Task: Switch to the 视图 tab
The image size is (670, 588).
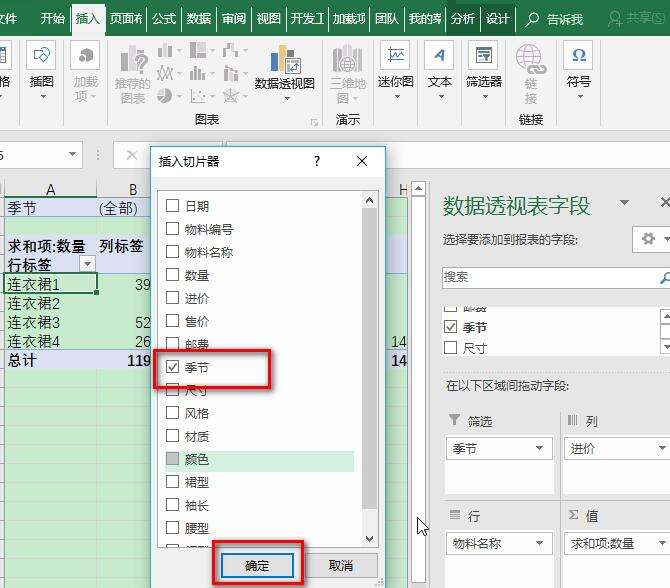Action: (x=268, y=19)
